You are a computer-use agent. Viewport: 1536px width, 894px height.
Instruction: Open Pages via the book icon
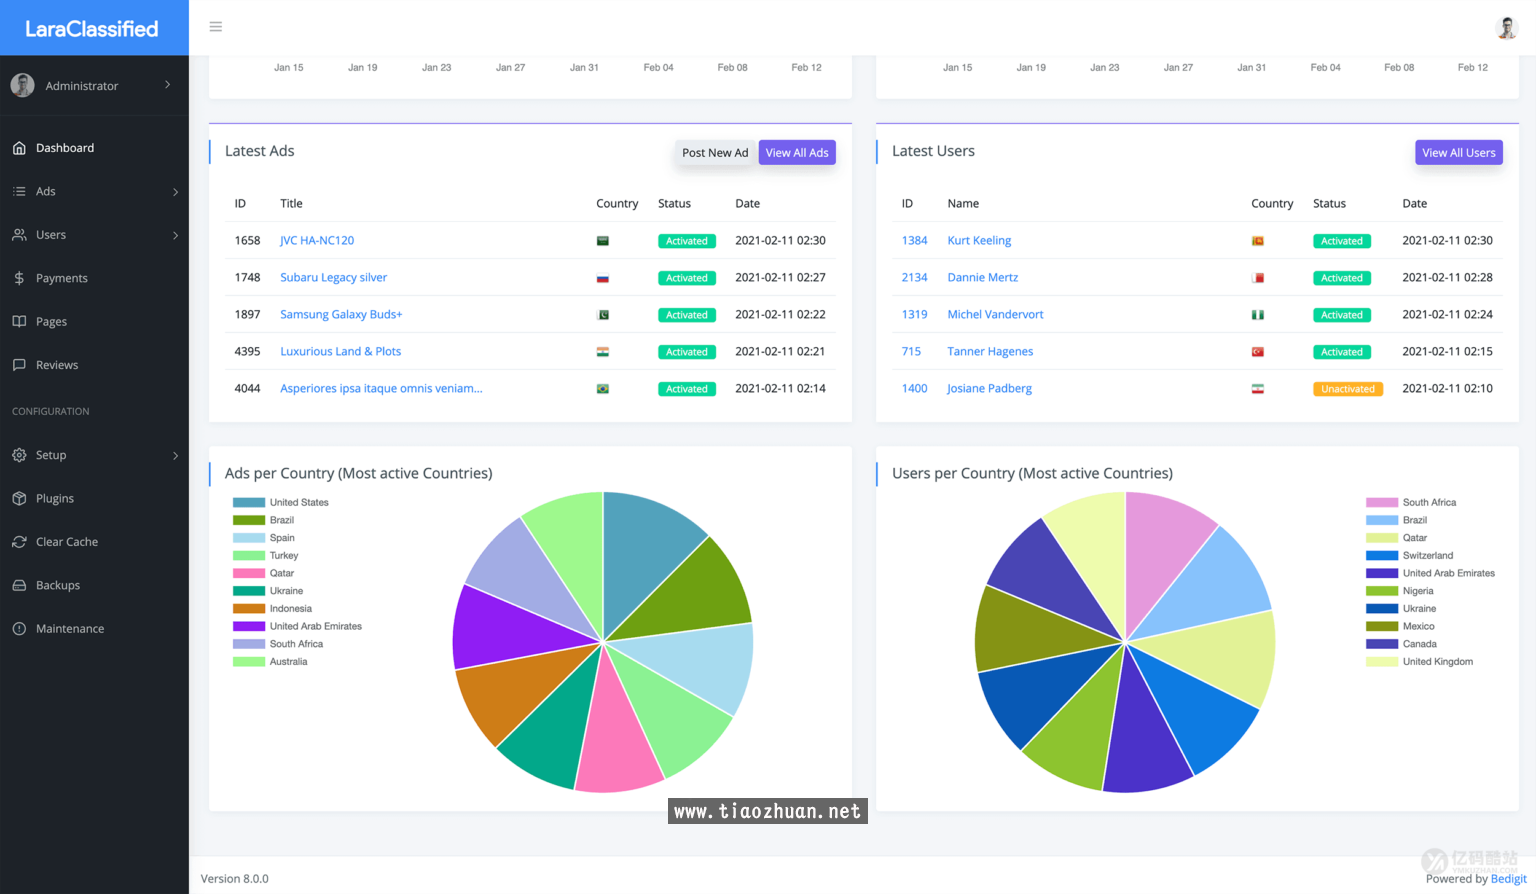point(19,321)
